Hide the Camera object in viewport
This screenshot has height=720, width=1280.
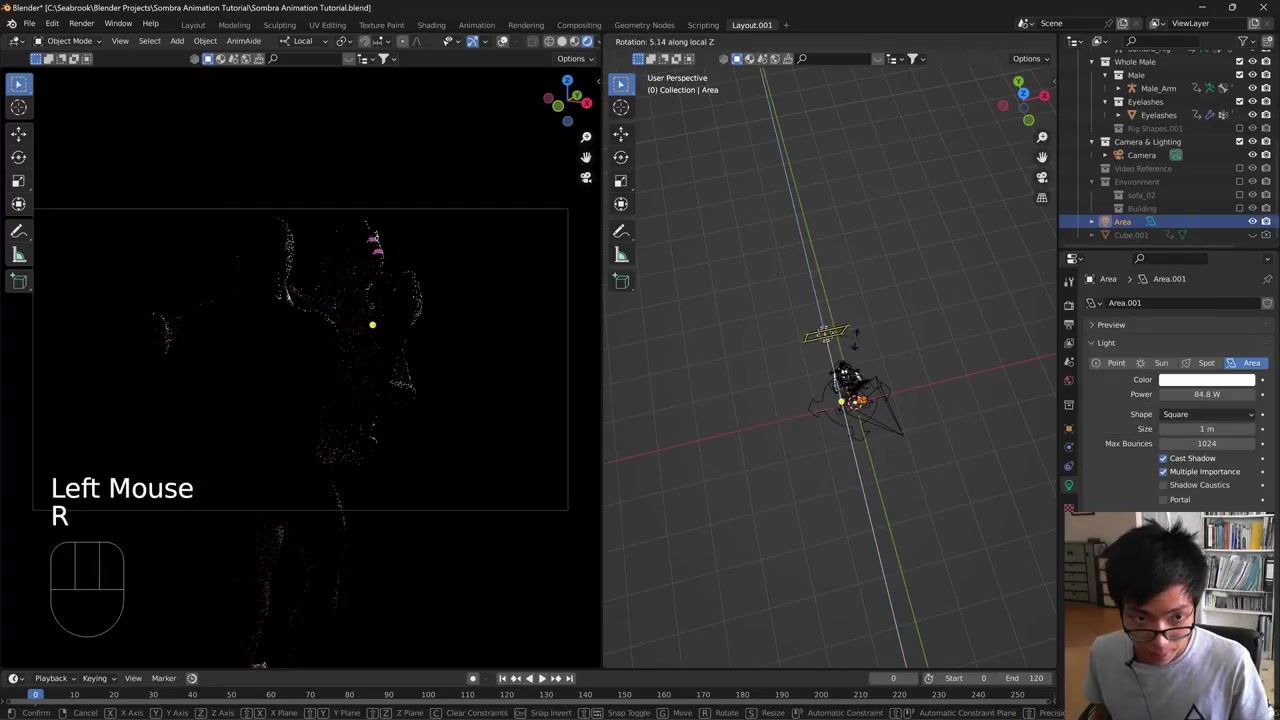click(1252, 155)
